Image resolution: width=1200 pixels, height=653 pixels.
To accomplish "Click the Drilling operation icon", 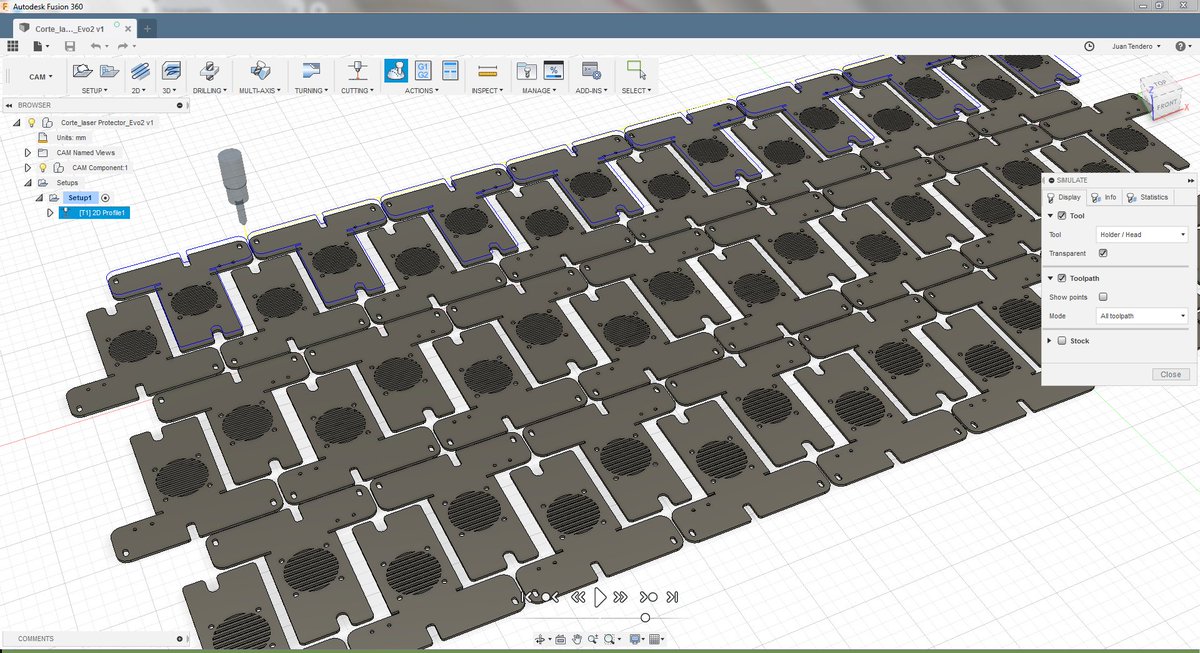I will click(x=208, y=71).
